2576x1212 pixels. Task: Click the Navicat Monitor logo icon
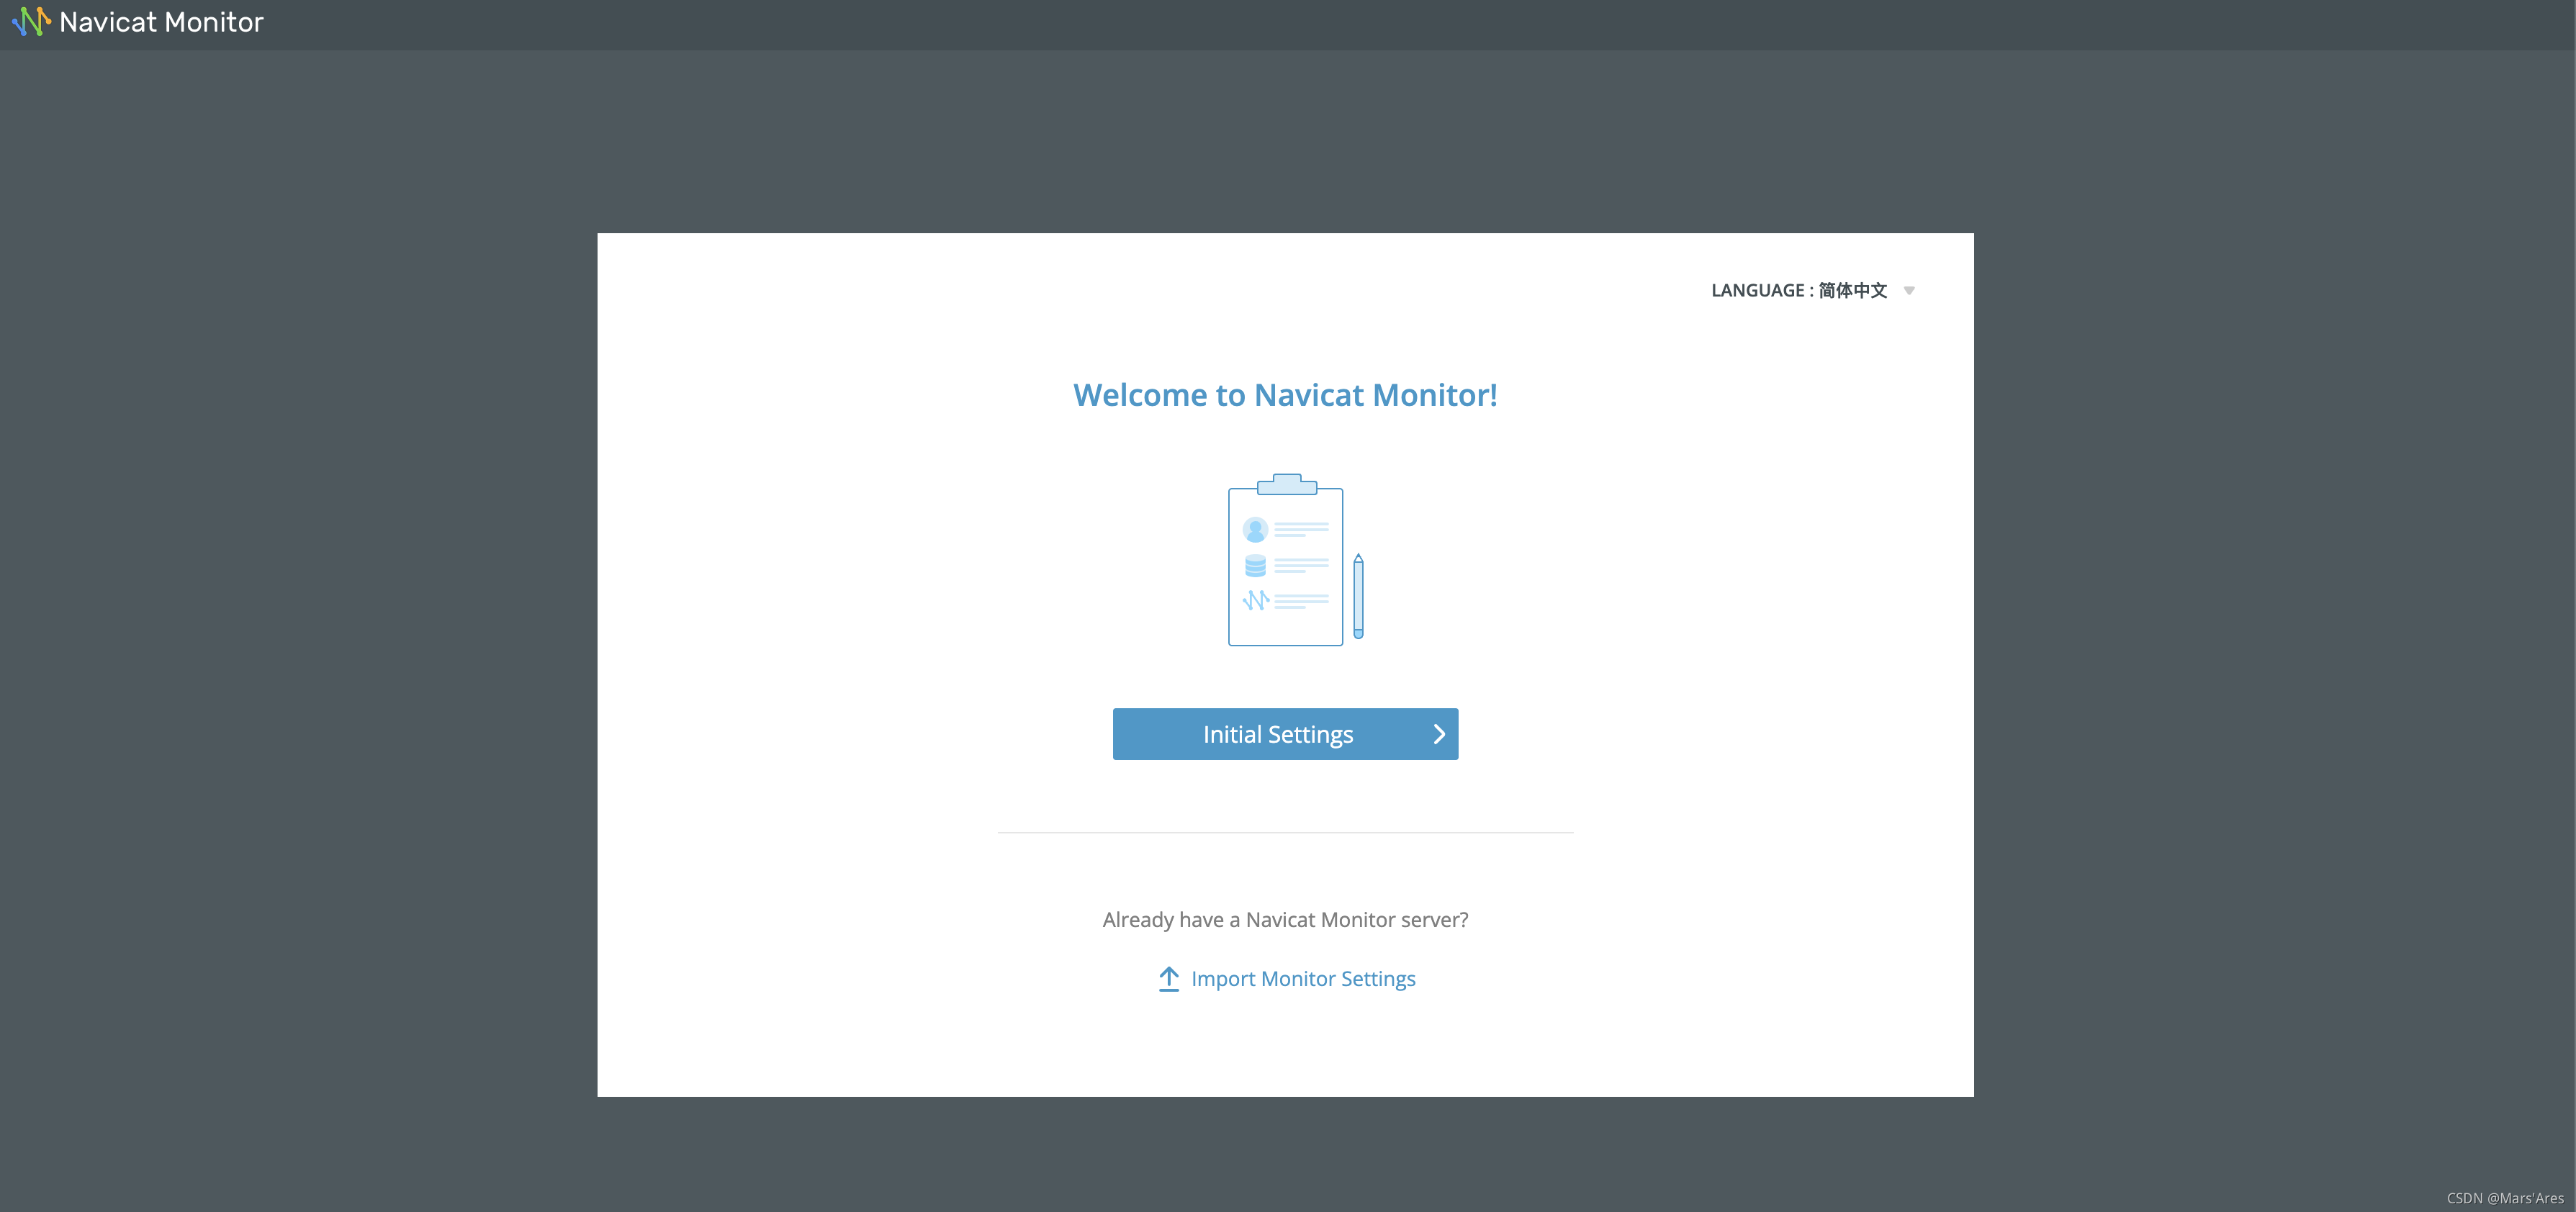31,22
